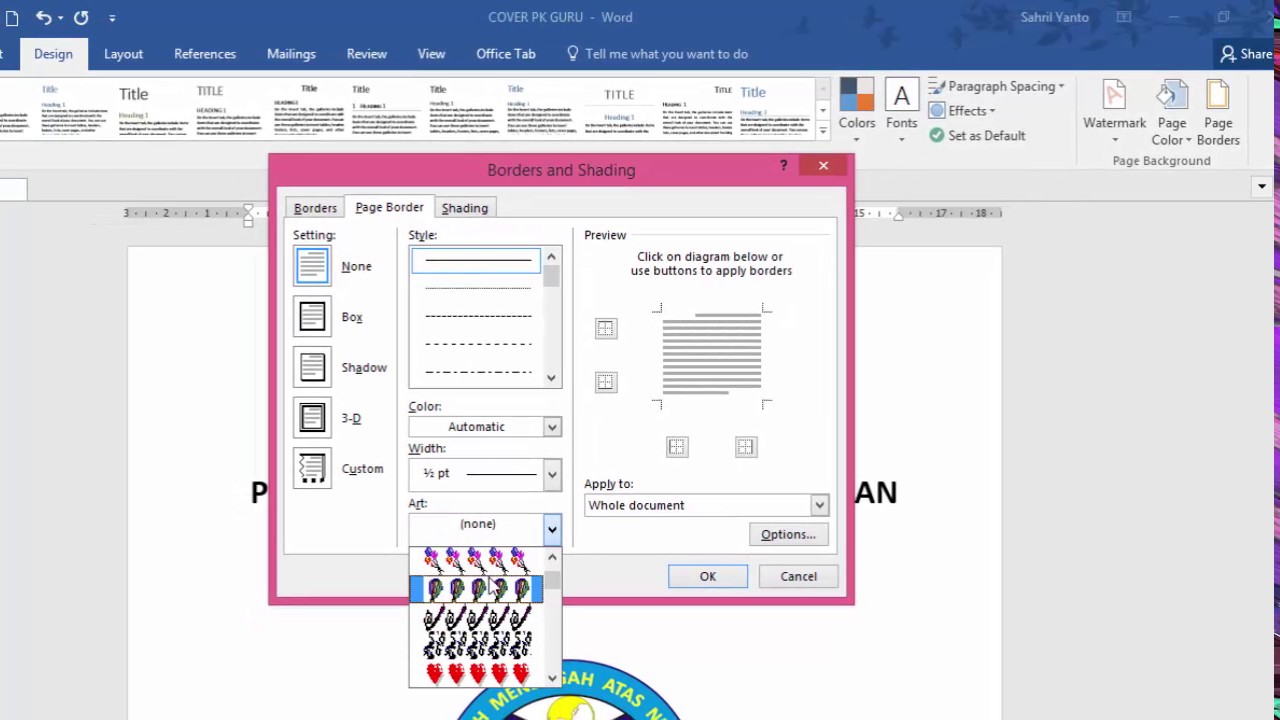Click Set as Default checkmark icon
Image resolution: width=1280 pixels, height=720 pixels.
(937, 135)
